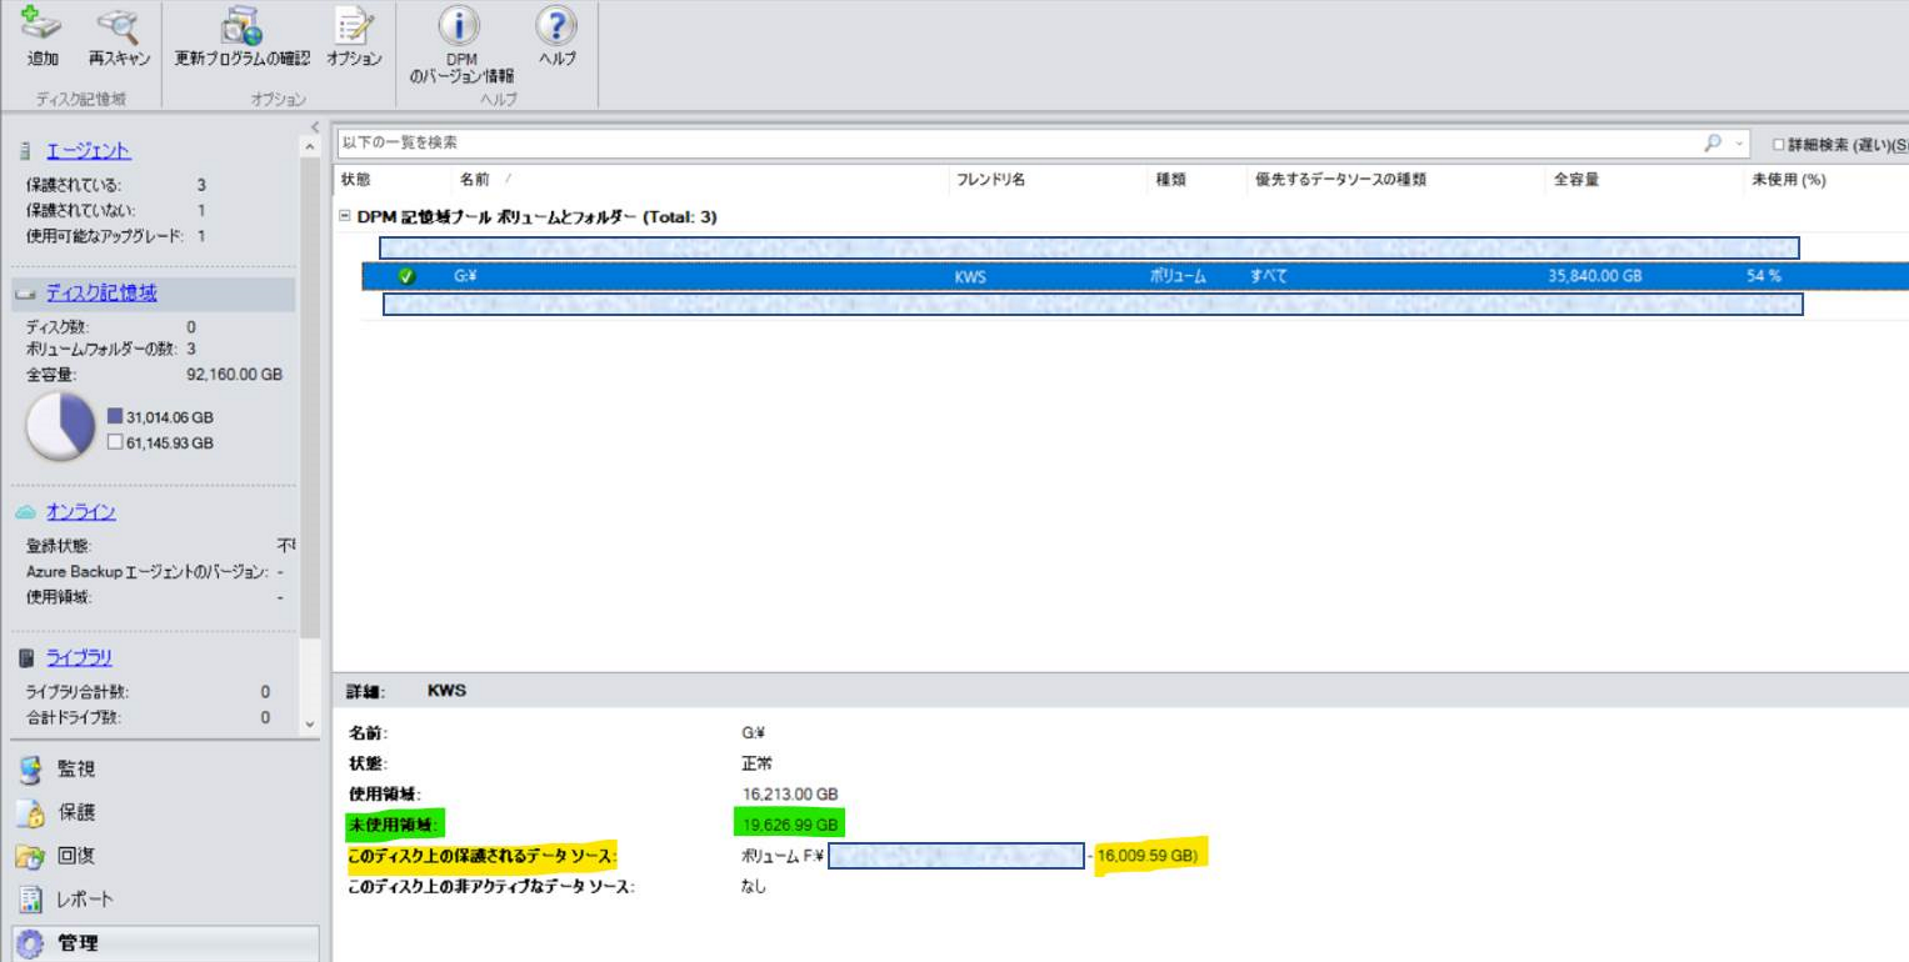Click the free-space 61,145.93 GB color swatch

tap(115, 442)
